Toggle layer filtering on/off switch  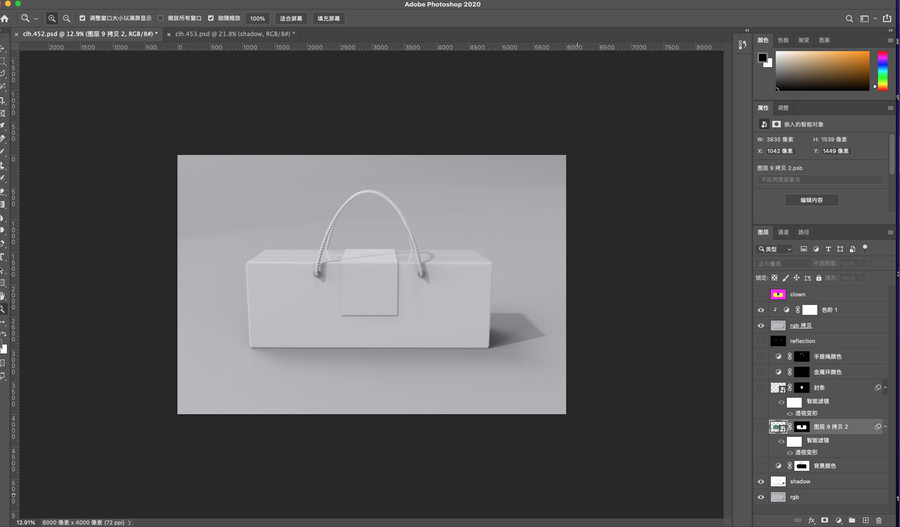click(865, 249)
